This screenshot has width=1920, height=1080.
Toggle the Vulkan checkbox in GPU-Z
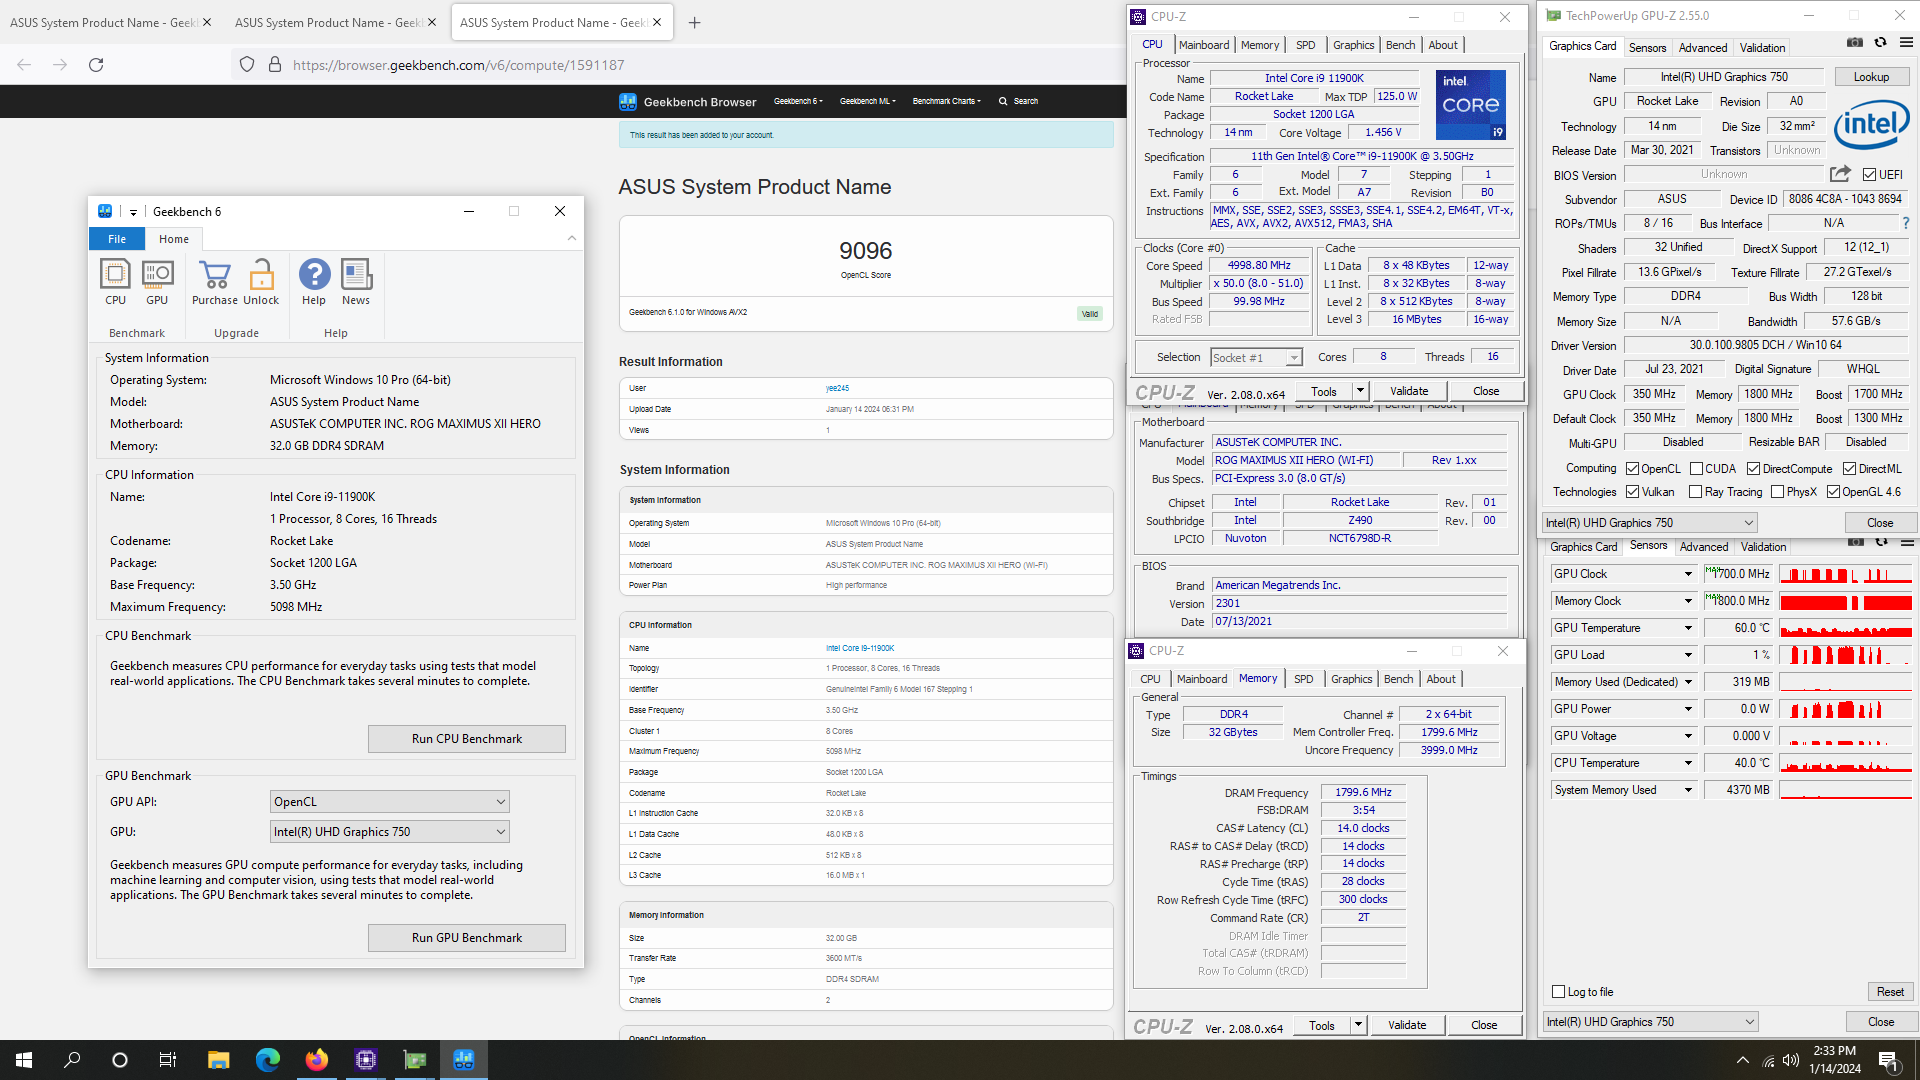(x=1632, y=492)
